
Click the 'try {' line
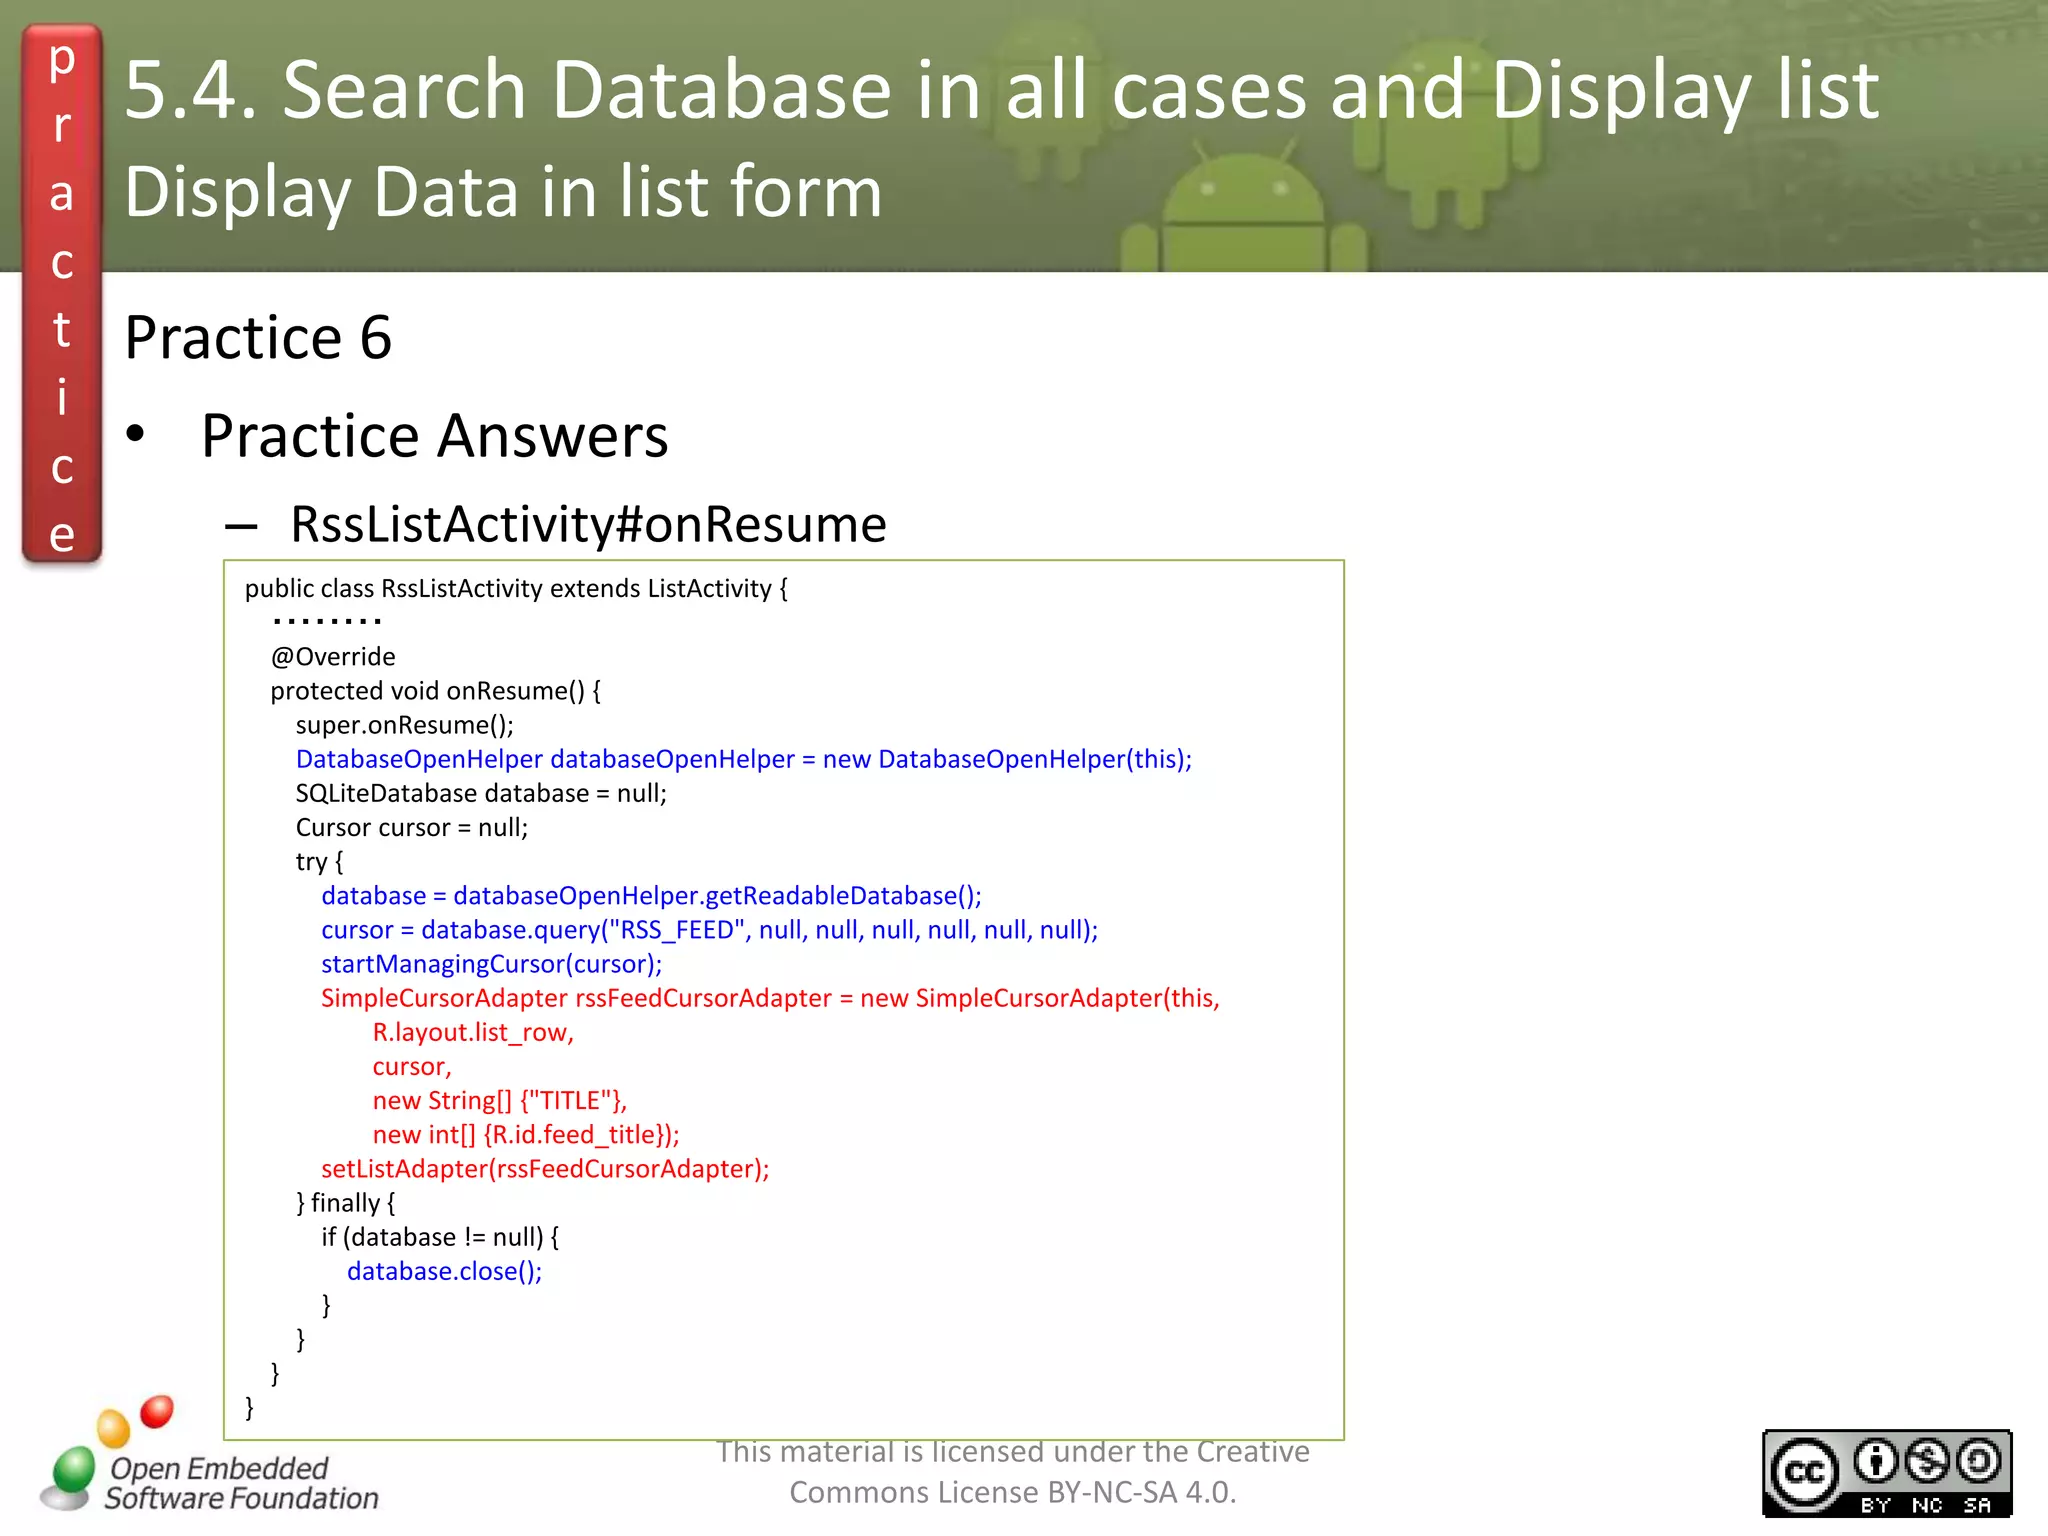tap(319, 862)
